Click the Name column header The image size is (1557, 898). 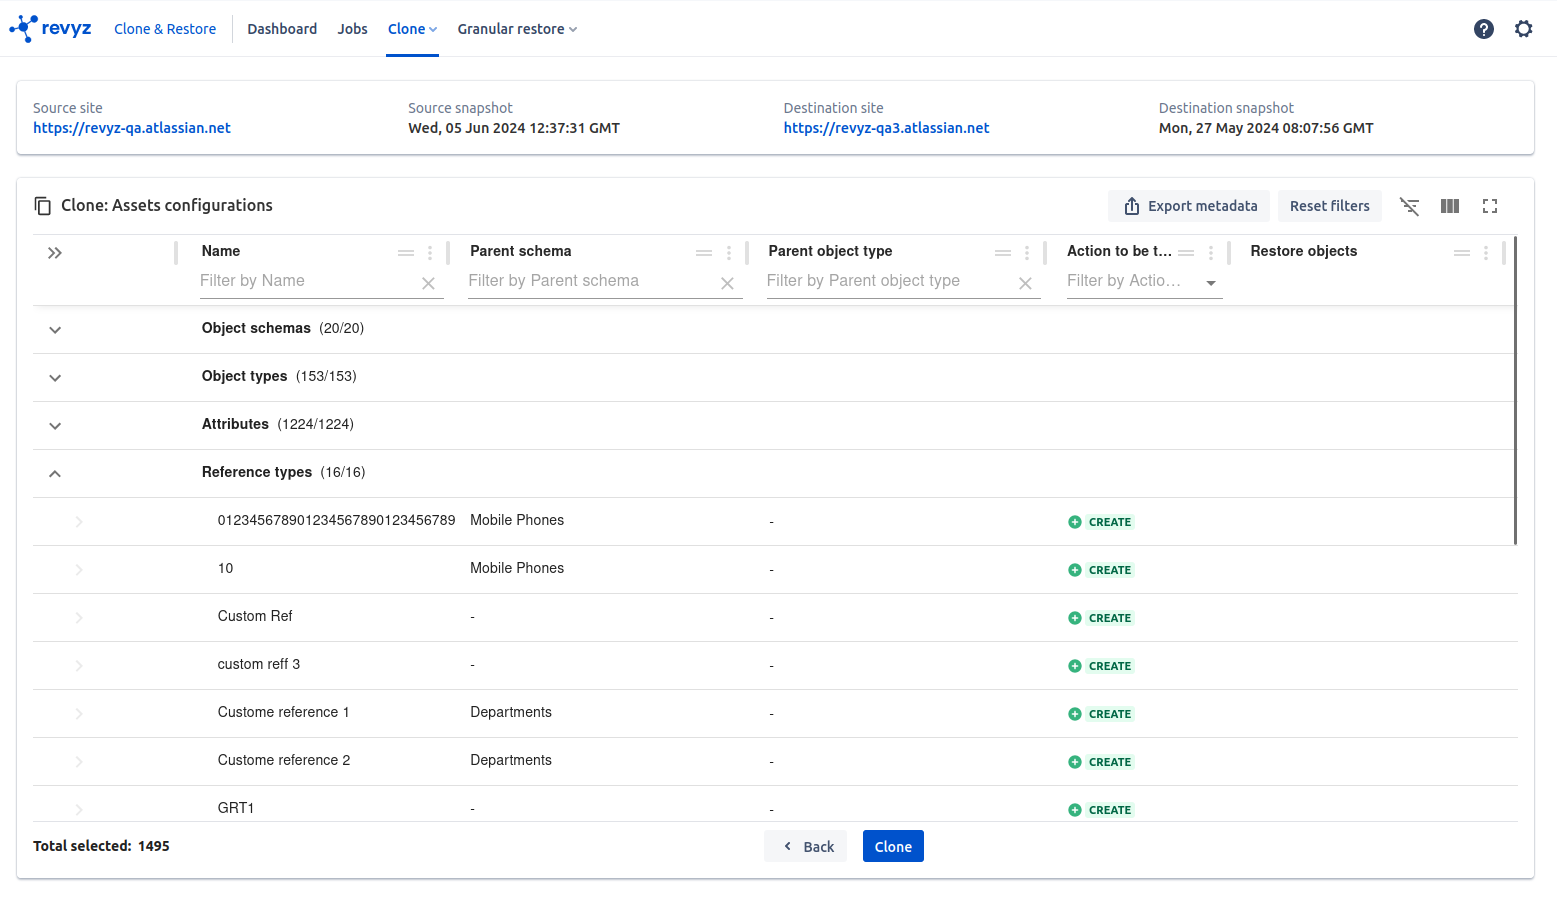click(x=221, y=251)
